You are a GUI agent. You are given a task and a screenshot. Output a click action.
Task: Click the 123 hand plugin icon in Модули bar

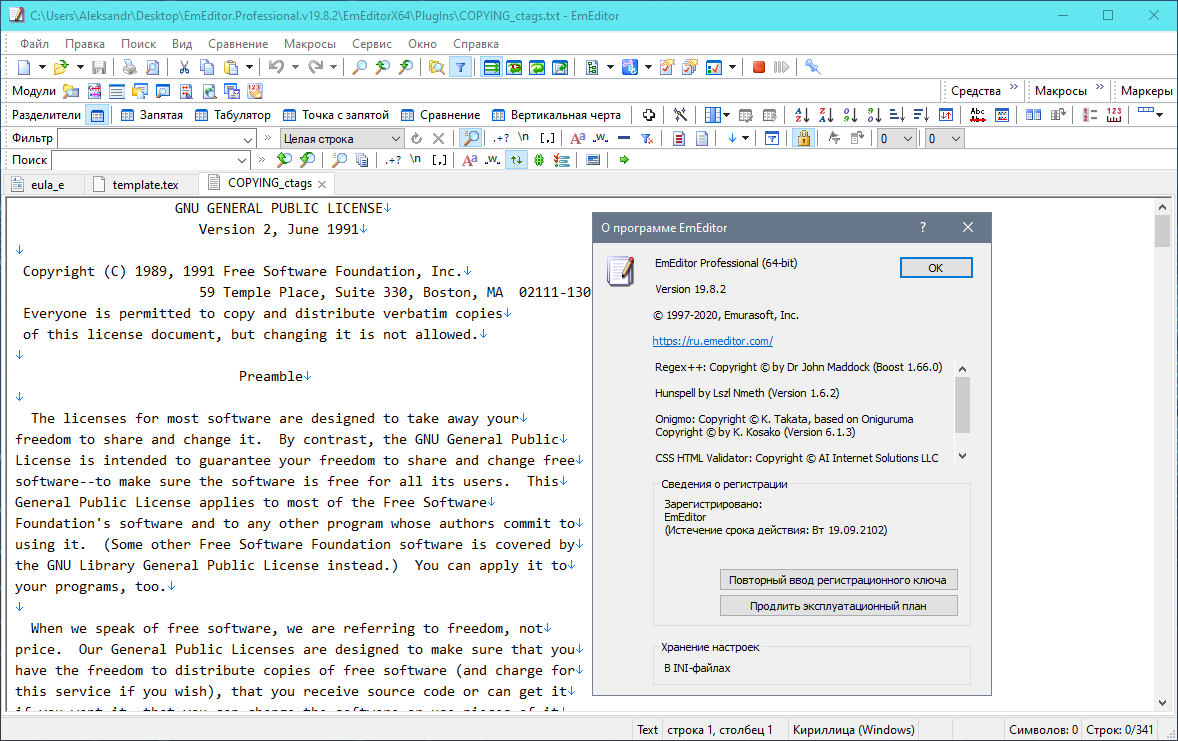point(255,92)
